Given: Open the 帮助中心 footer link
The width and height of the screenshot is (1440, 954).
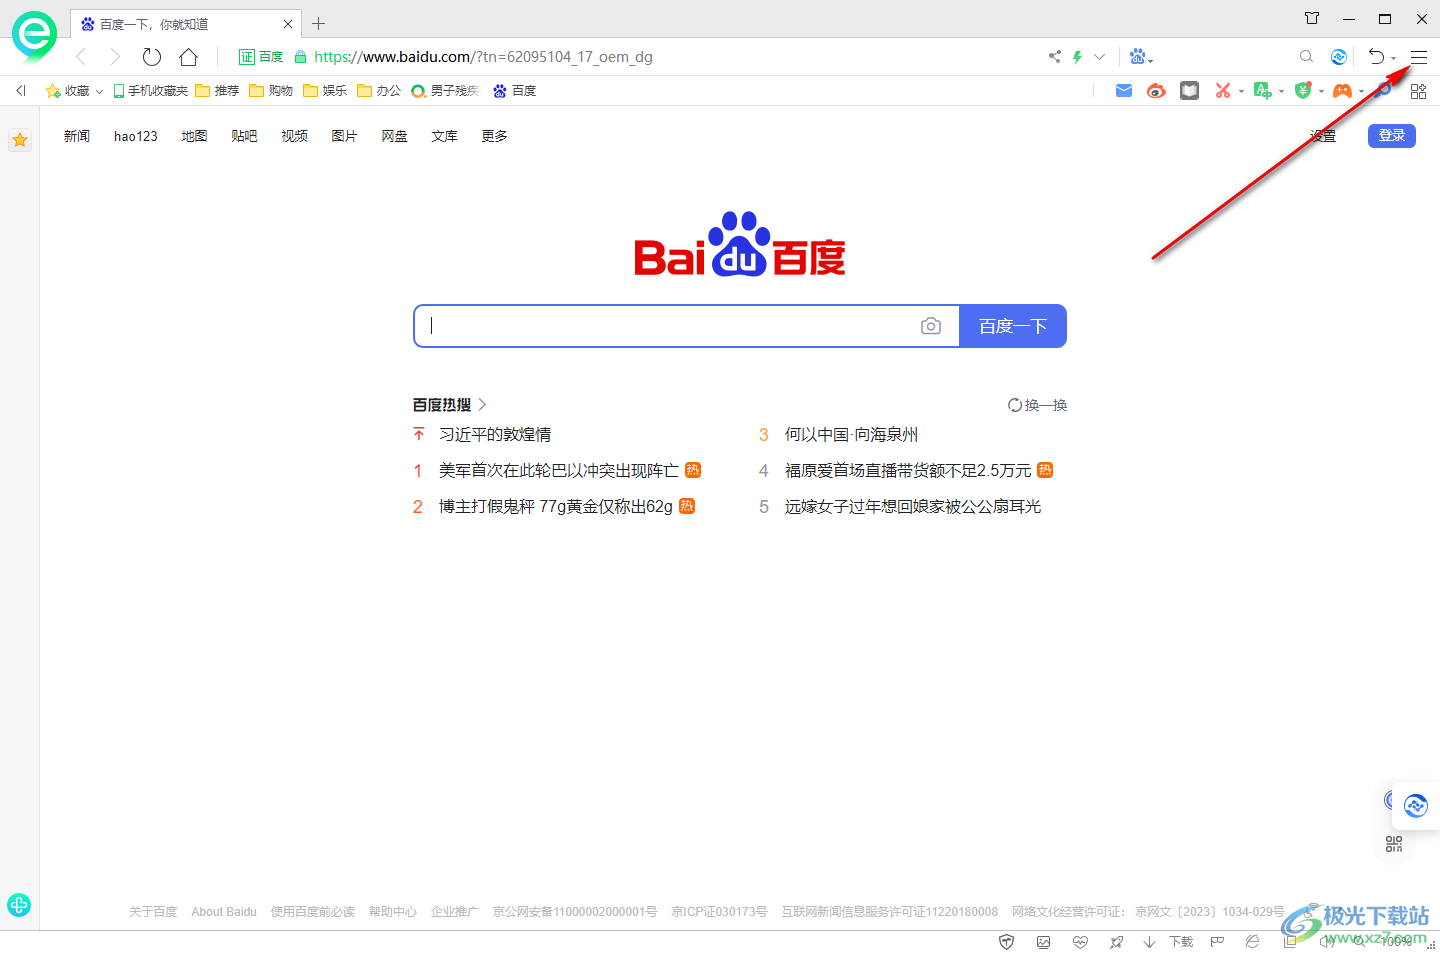Looking at the screenshot, I should click(x=393, y=912).
